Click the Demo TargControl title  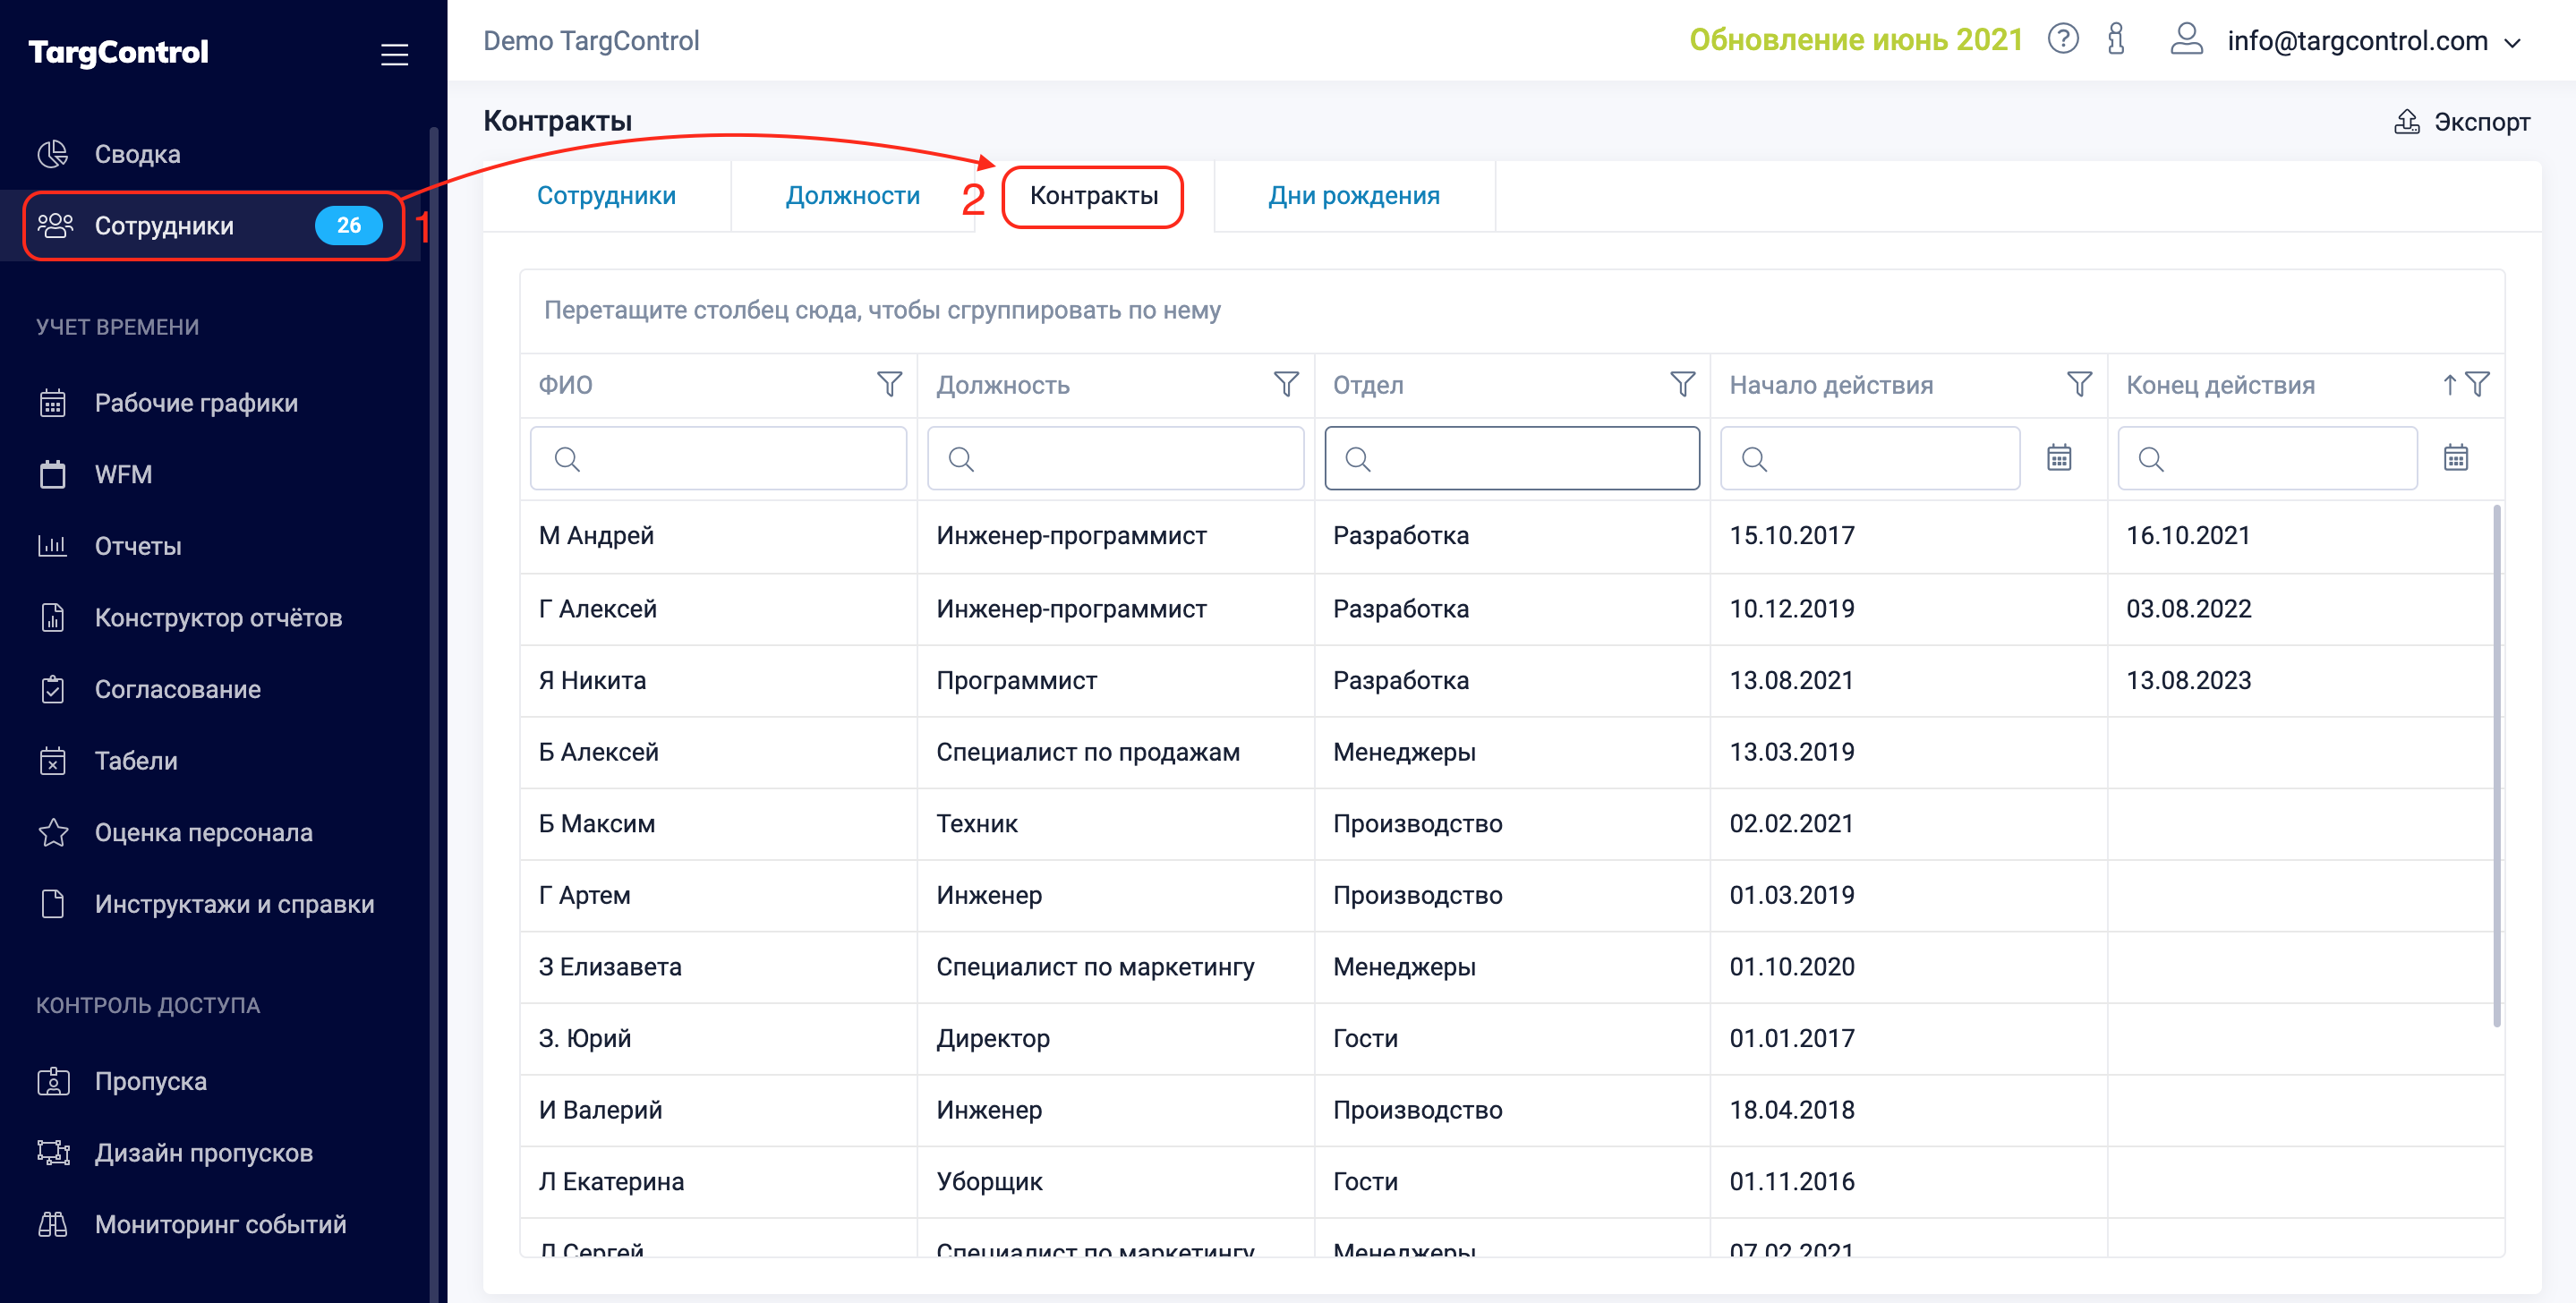coord(591,41)
